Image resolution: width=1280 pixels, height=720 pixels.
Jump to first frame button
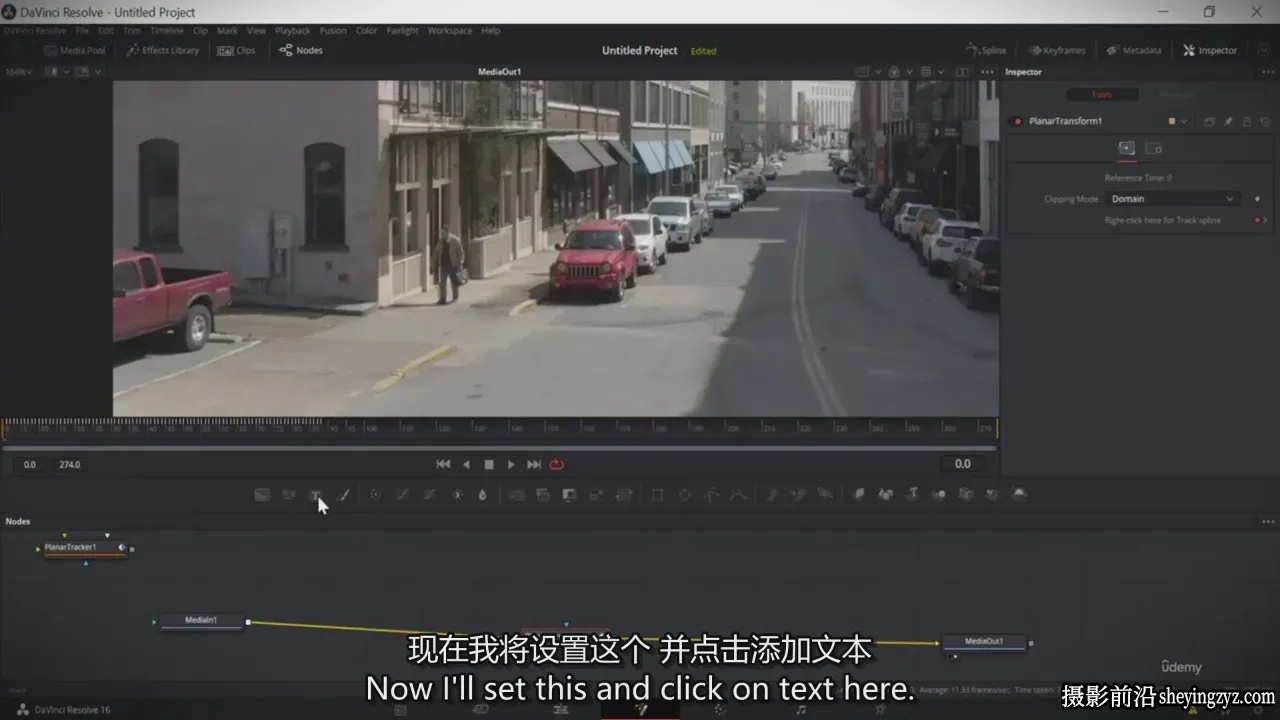[x=444, y=464]
